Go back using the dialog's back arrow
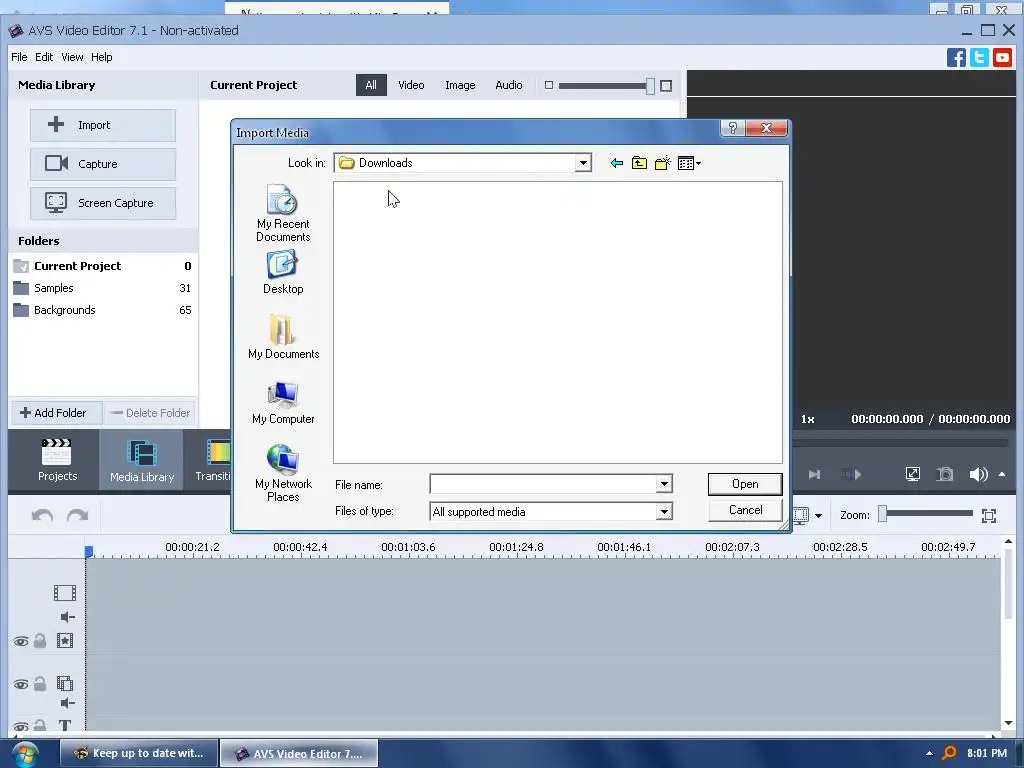 coord(616,163)
